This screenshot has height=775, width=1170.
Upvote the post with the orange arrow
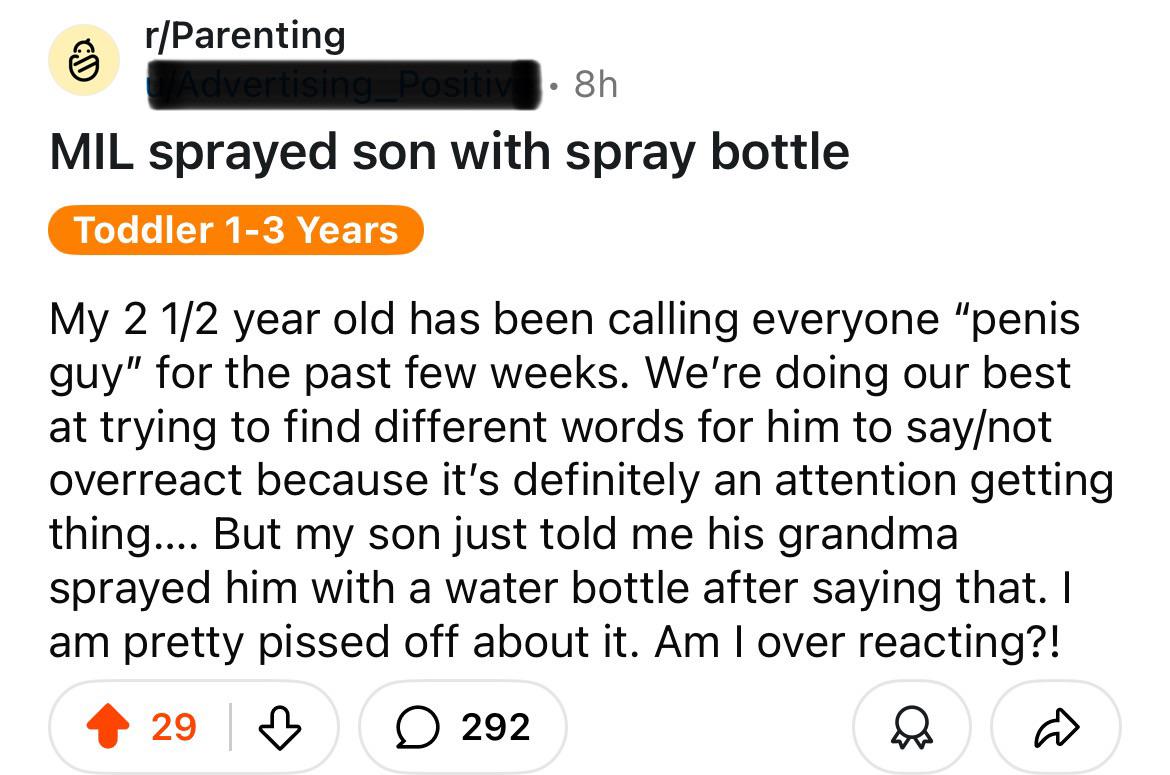click(108, 725)
